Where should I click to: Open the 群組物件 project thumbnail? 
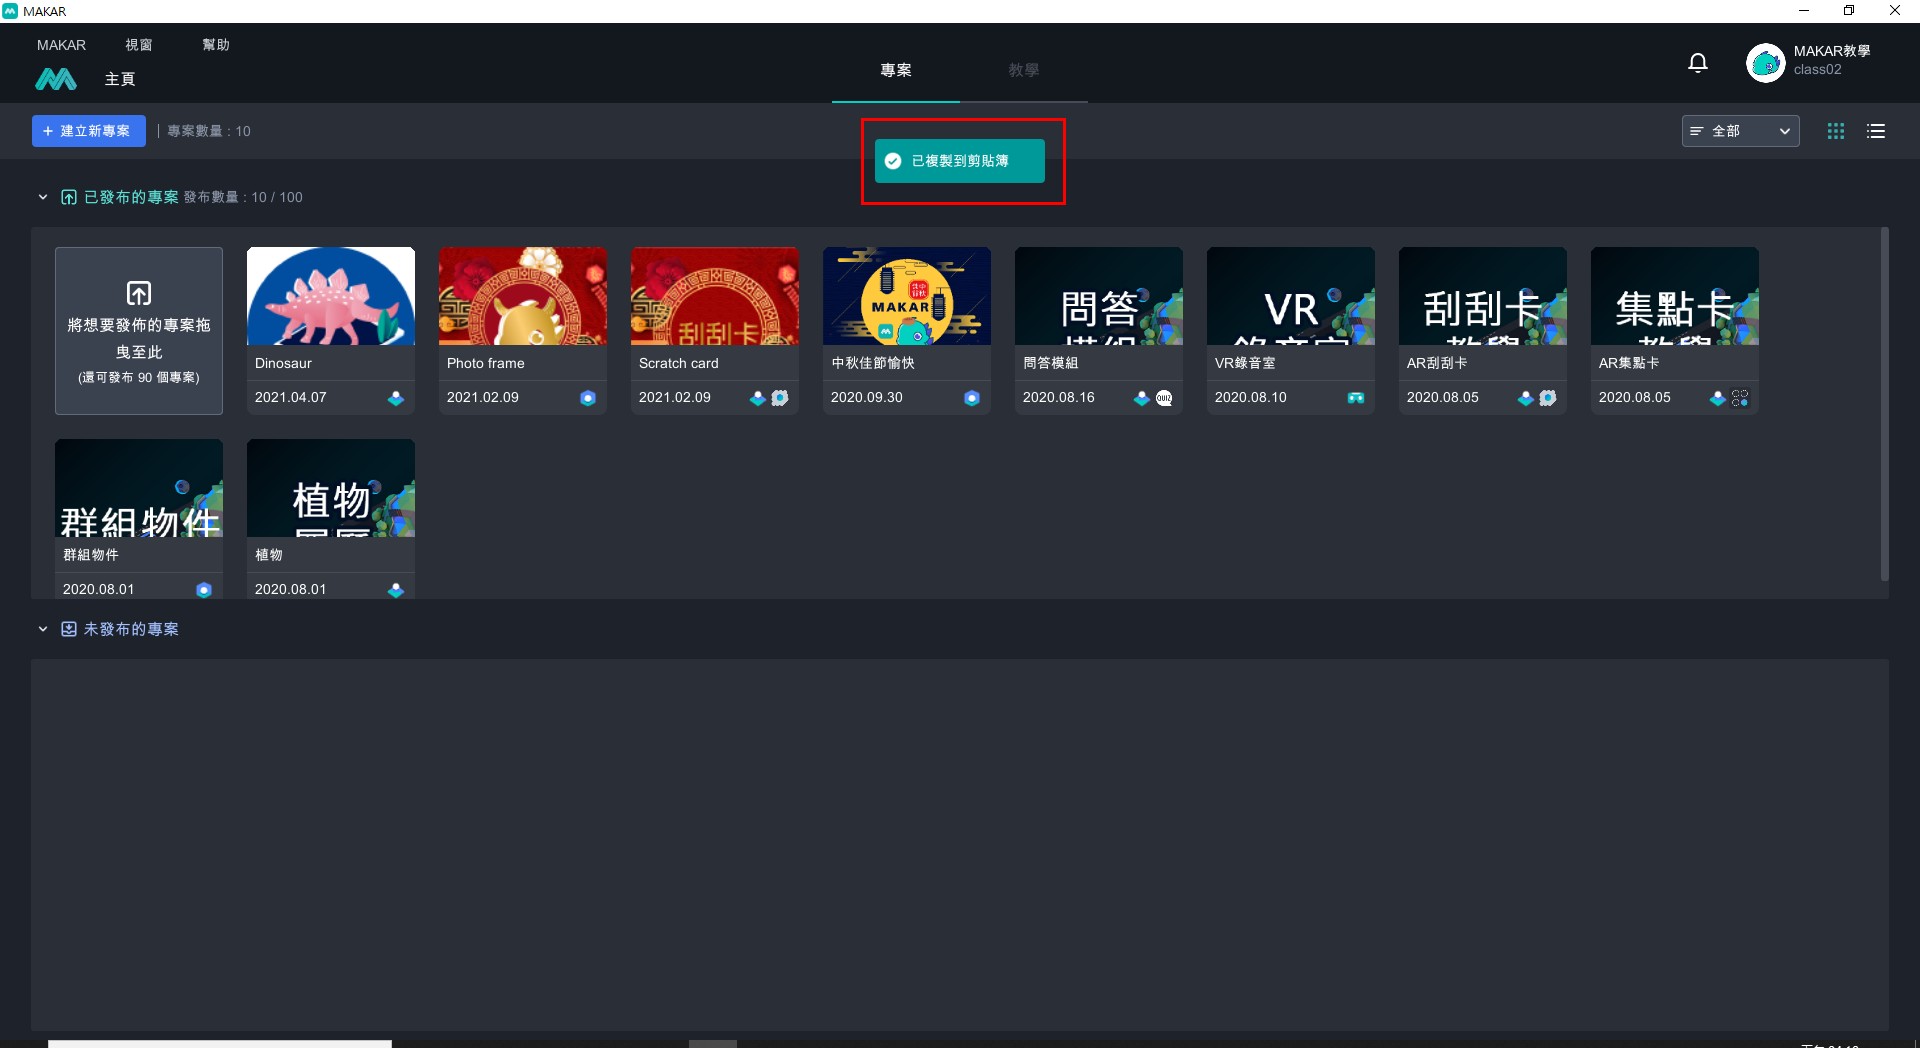(139, 488)
